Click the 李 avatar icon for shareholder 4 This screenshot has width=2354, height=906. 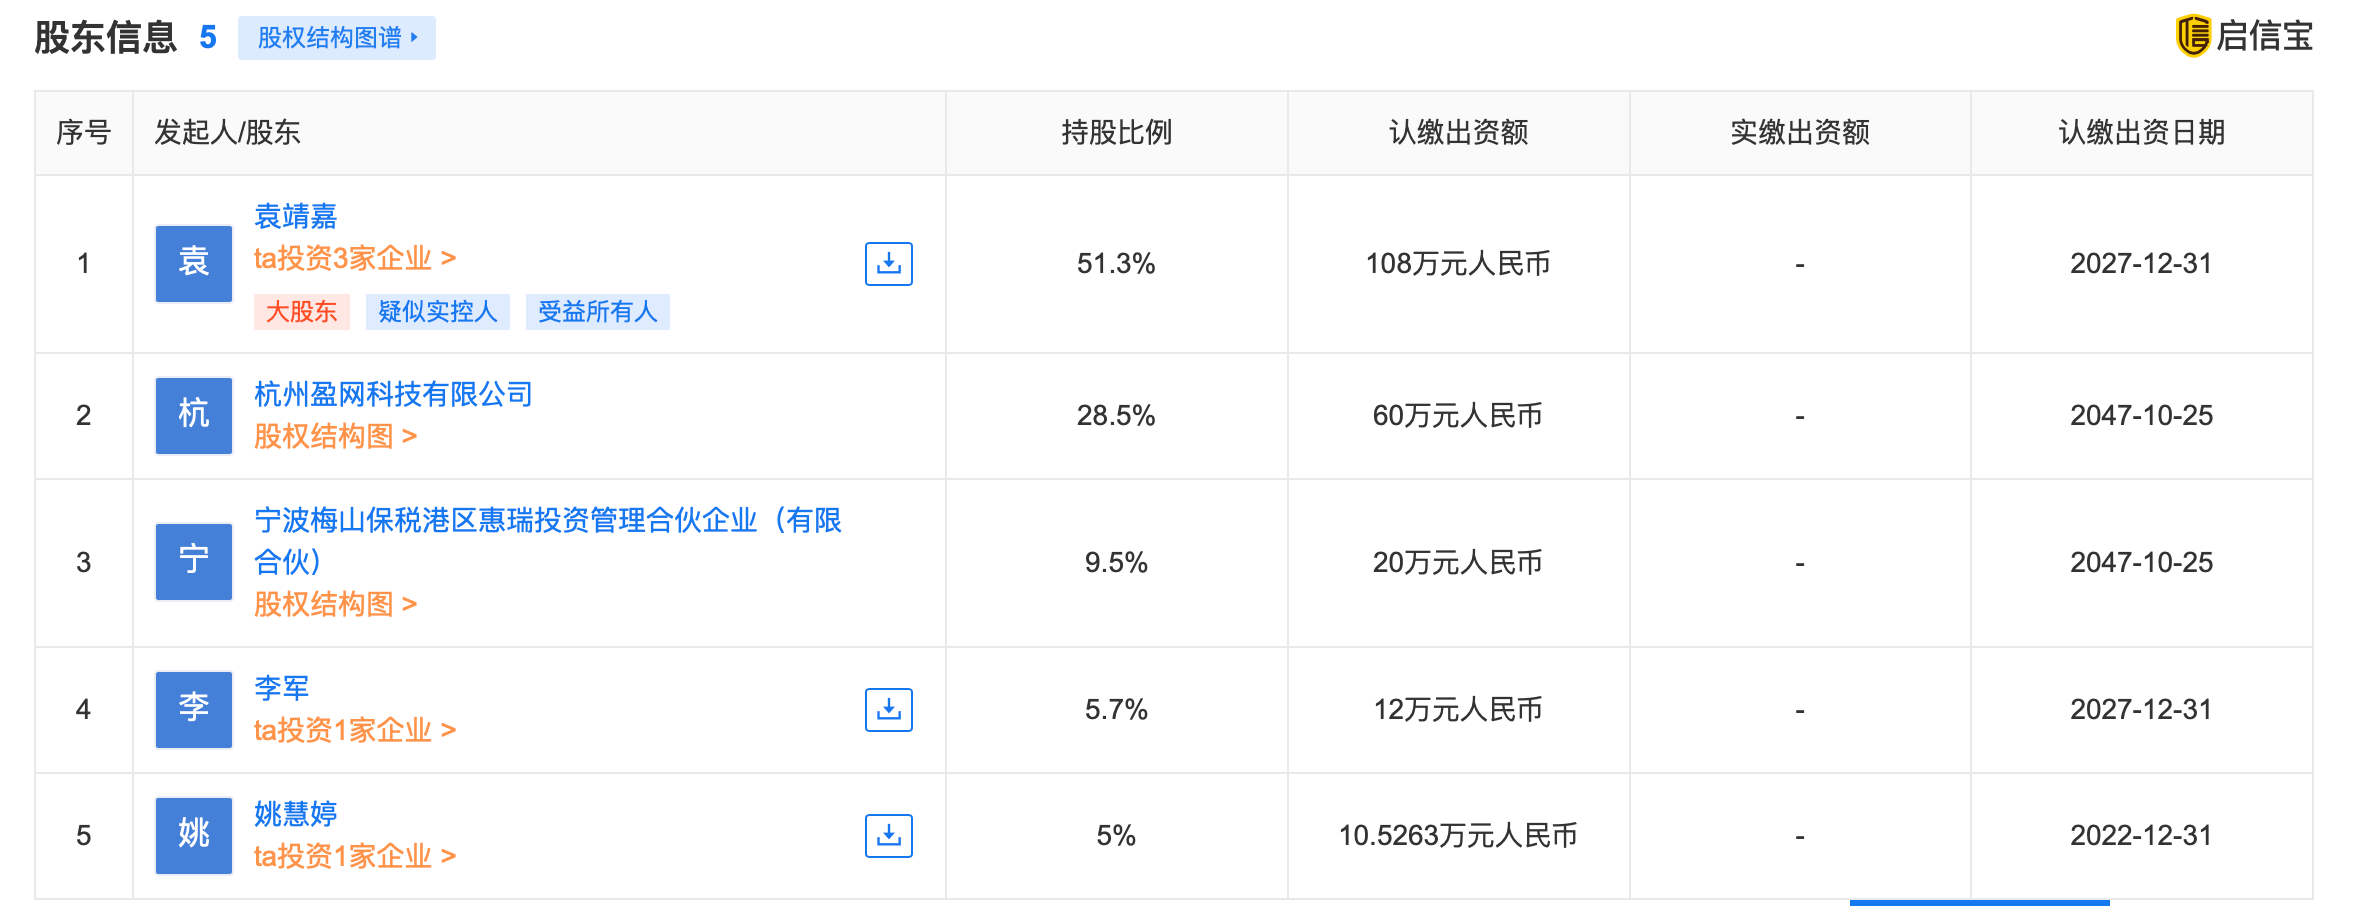[193, 709]
